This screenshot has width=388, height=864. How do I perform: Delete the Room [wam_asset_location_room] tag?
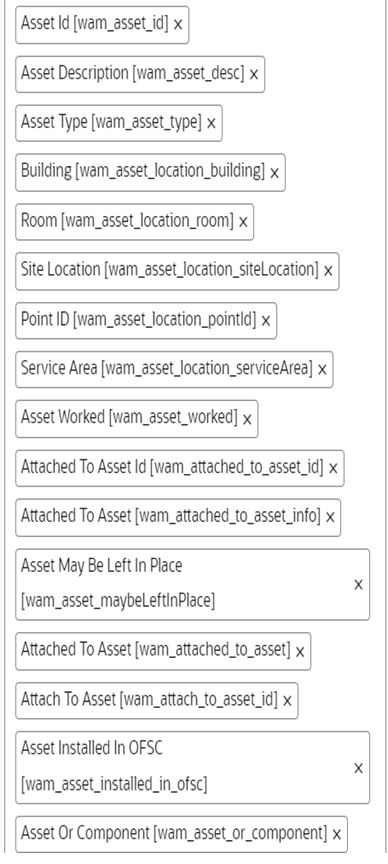[x=242, y=222]
